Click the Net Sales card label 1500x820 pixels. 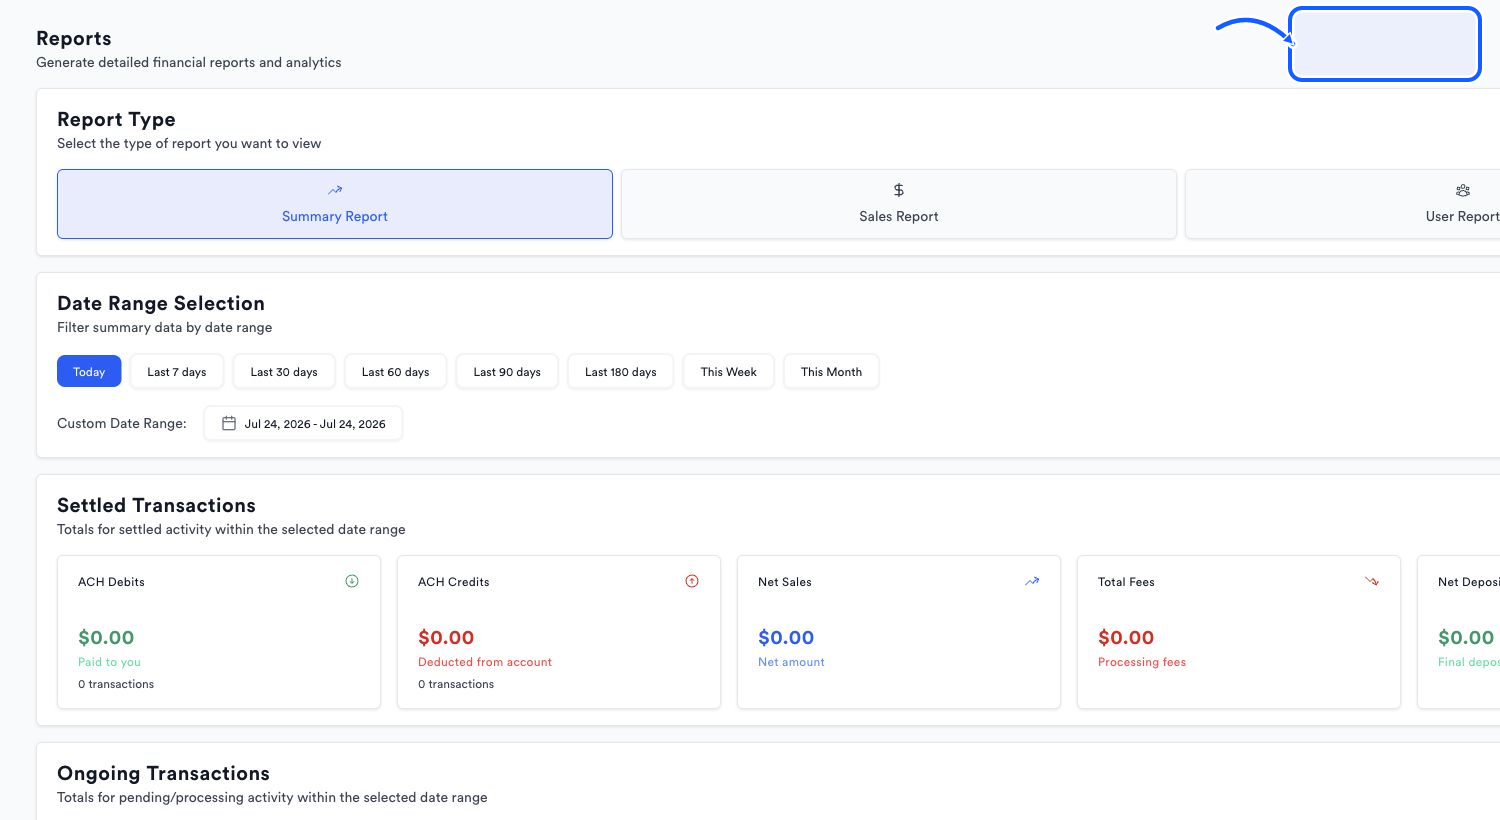point(785,581)
